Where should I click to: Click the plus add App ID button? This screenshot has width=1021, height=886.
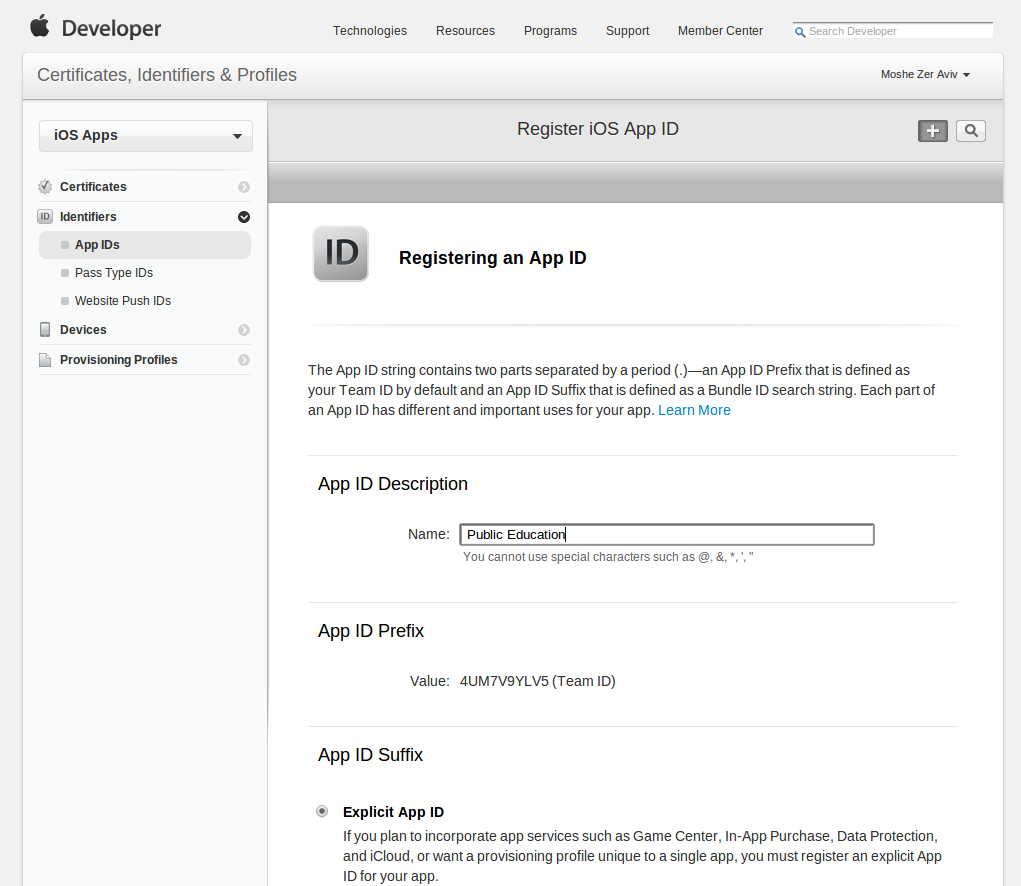coord(932,131)
